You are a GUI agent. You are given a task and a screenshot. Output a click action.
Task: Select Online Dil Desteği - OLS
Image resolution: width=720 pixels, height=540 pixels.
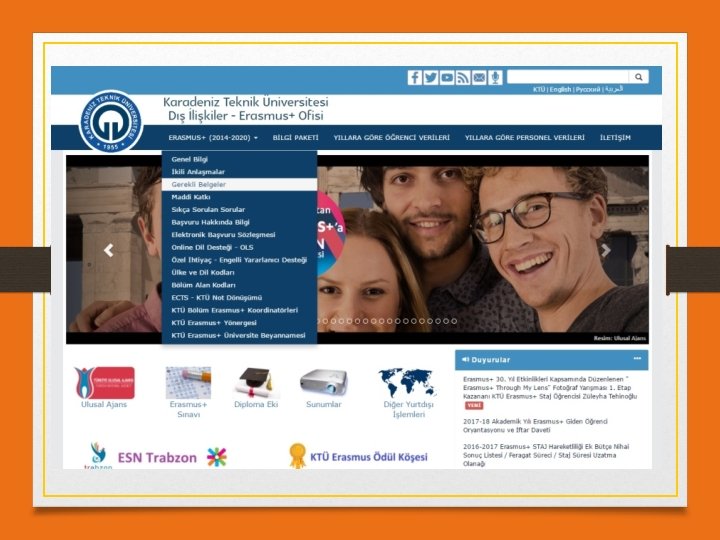[x=239, y=247]
